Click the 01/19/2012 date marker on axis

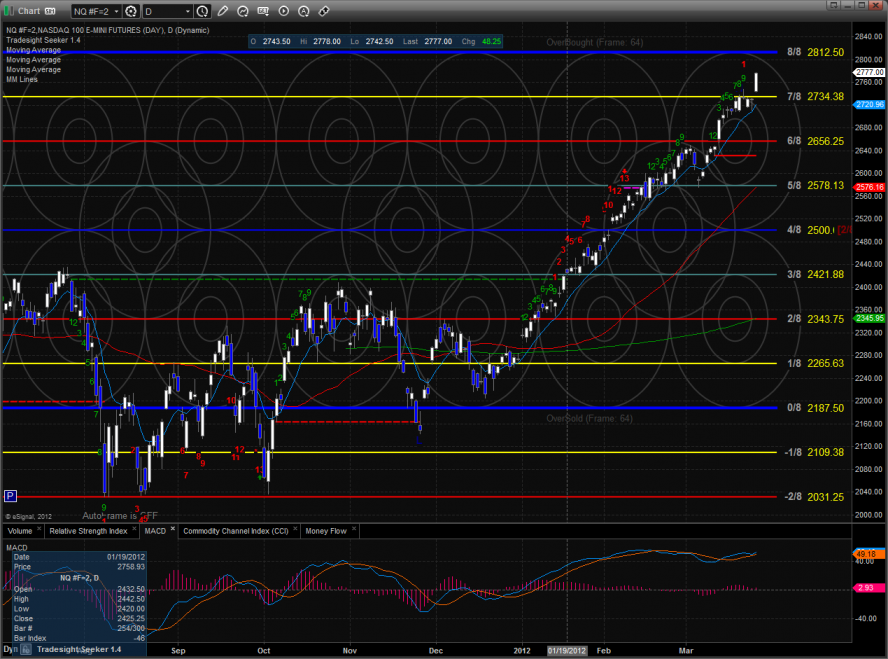tap(566, 649)
